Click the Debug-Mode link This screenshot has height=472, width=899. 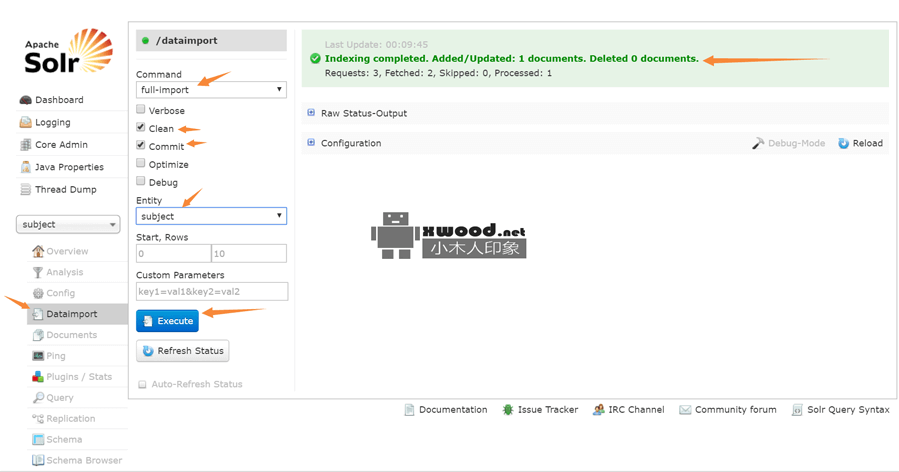tap(796, 143)
